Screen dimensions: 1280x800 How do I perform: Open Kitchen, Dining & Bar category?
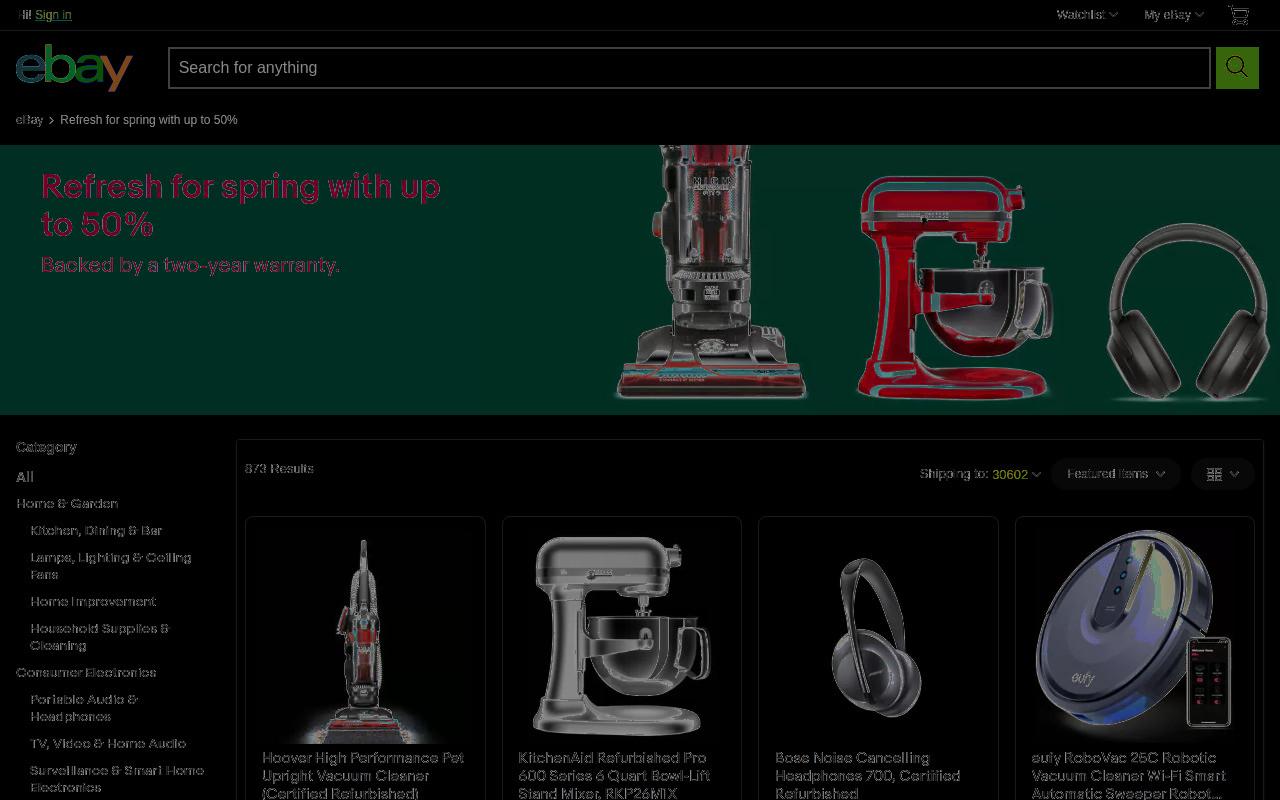(96, 531)
